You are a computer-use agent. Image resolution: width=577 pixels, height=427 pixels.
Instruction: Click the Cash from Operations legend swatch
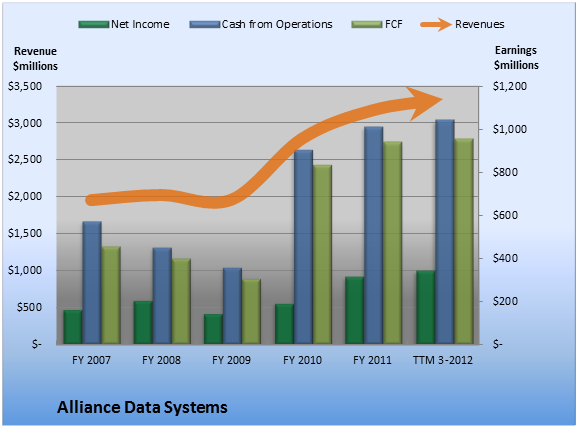point(205,25)
